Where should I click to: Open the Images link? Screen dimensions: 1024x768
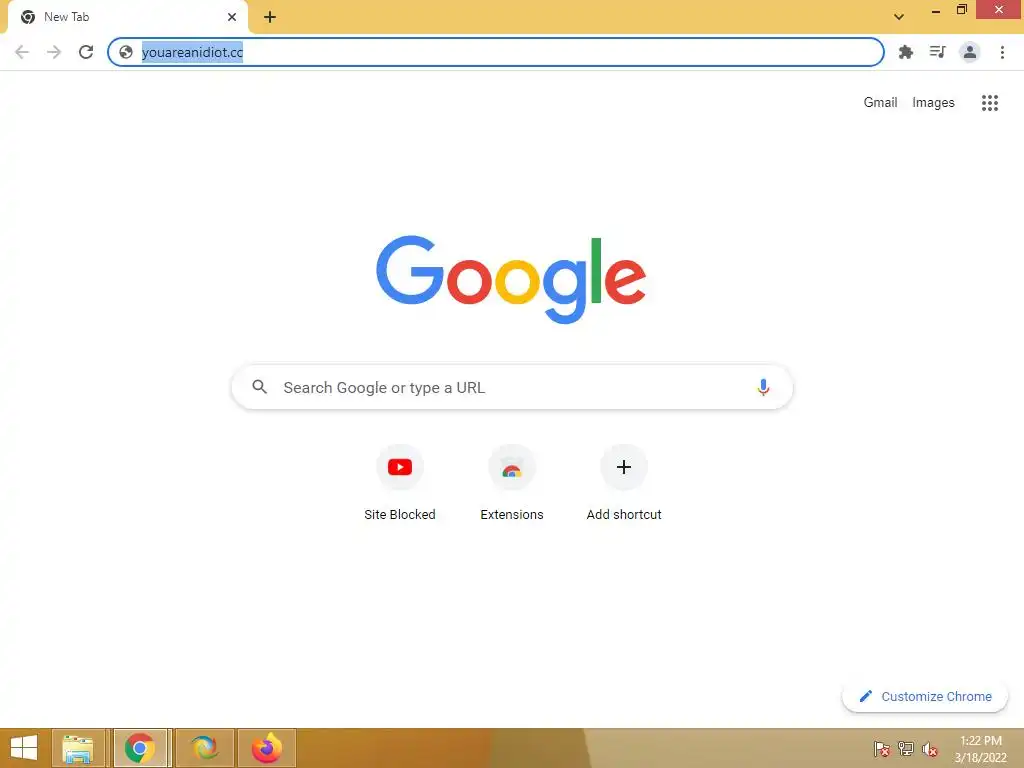tap(933, 103)
